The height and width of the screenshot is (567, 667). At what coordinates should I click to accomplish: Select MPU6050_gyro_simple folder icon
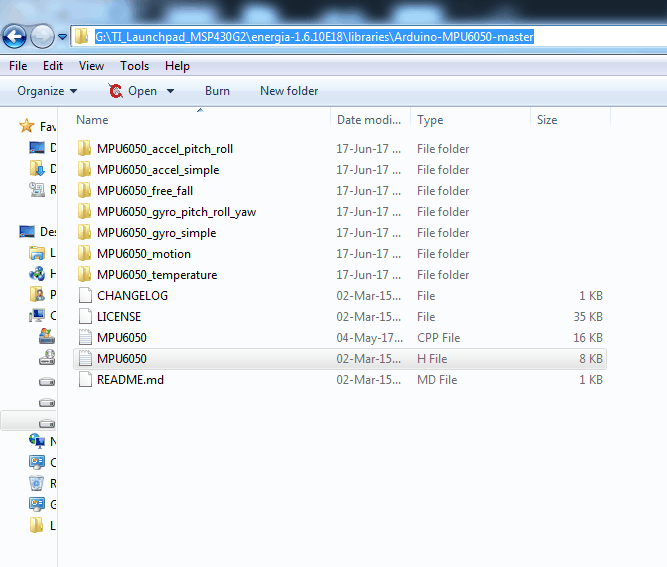pos(85,232)
